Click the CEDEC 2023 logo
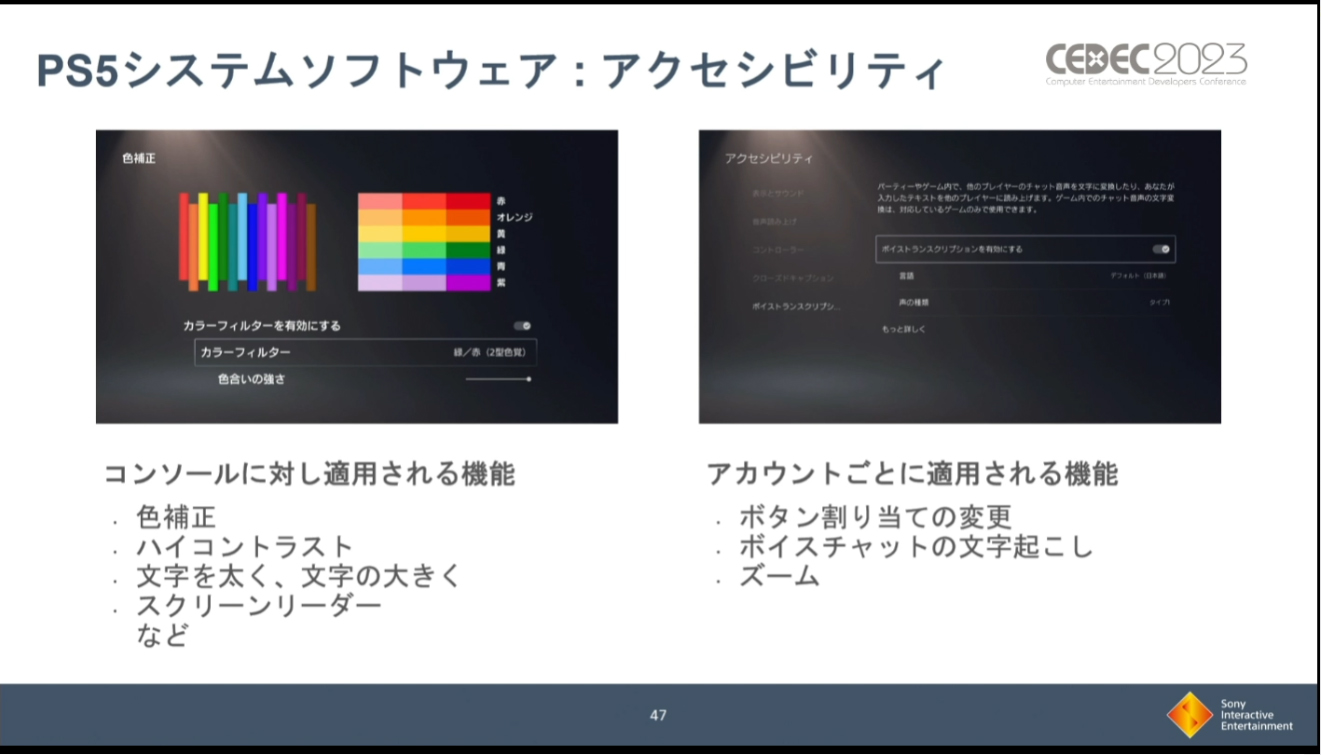The width and height of the screenshot is (1321, 755). click(x=1146, y=64)
